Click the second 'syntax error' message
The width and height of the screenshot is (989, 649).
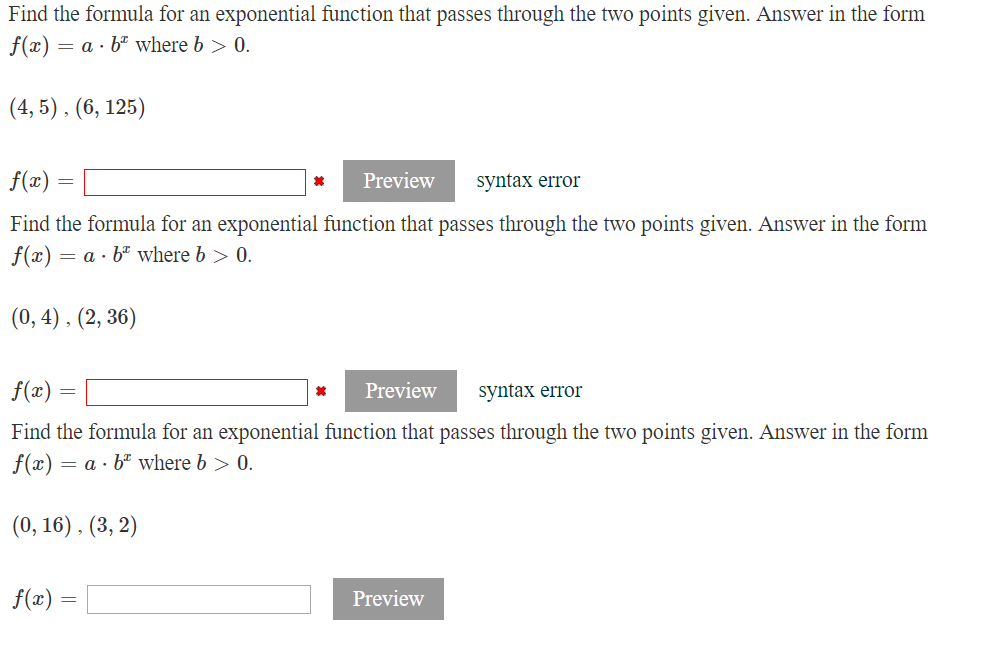point(530,390)
